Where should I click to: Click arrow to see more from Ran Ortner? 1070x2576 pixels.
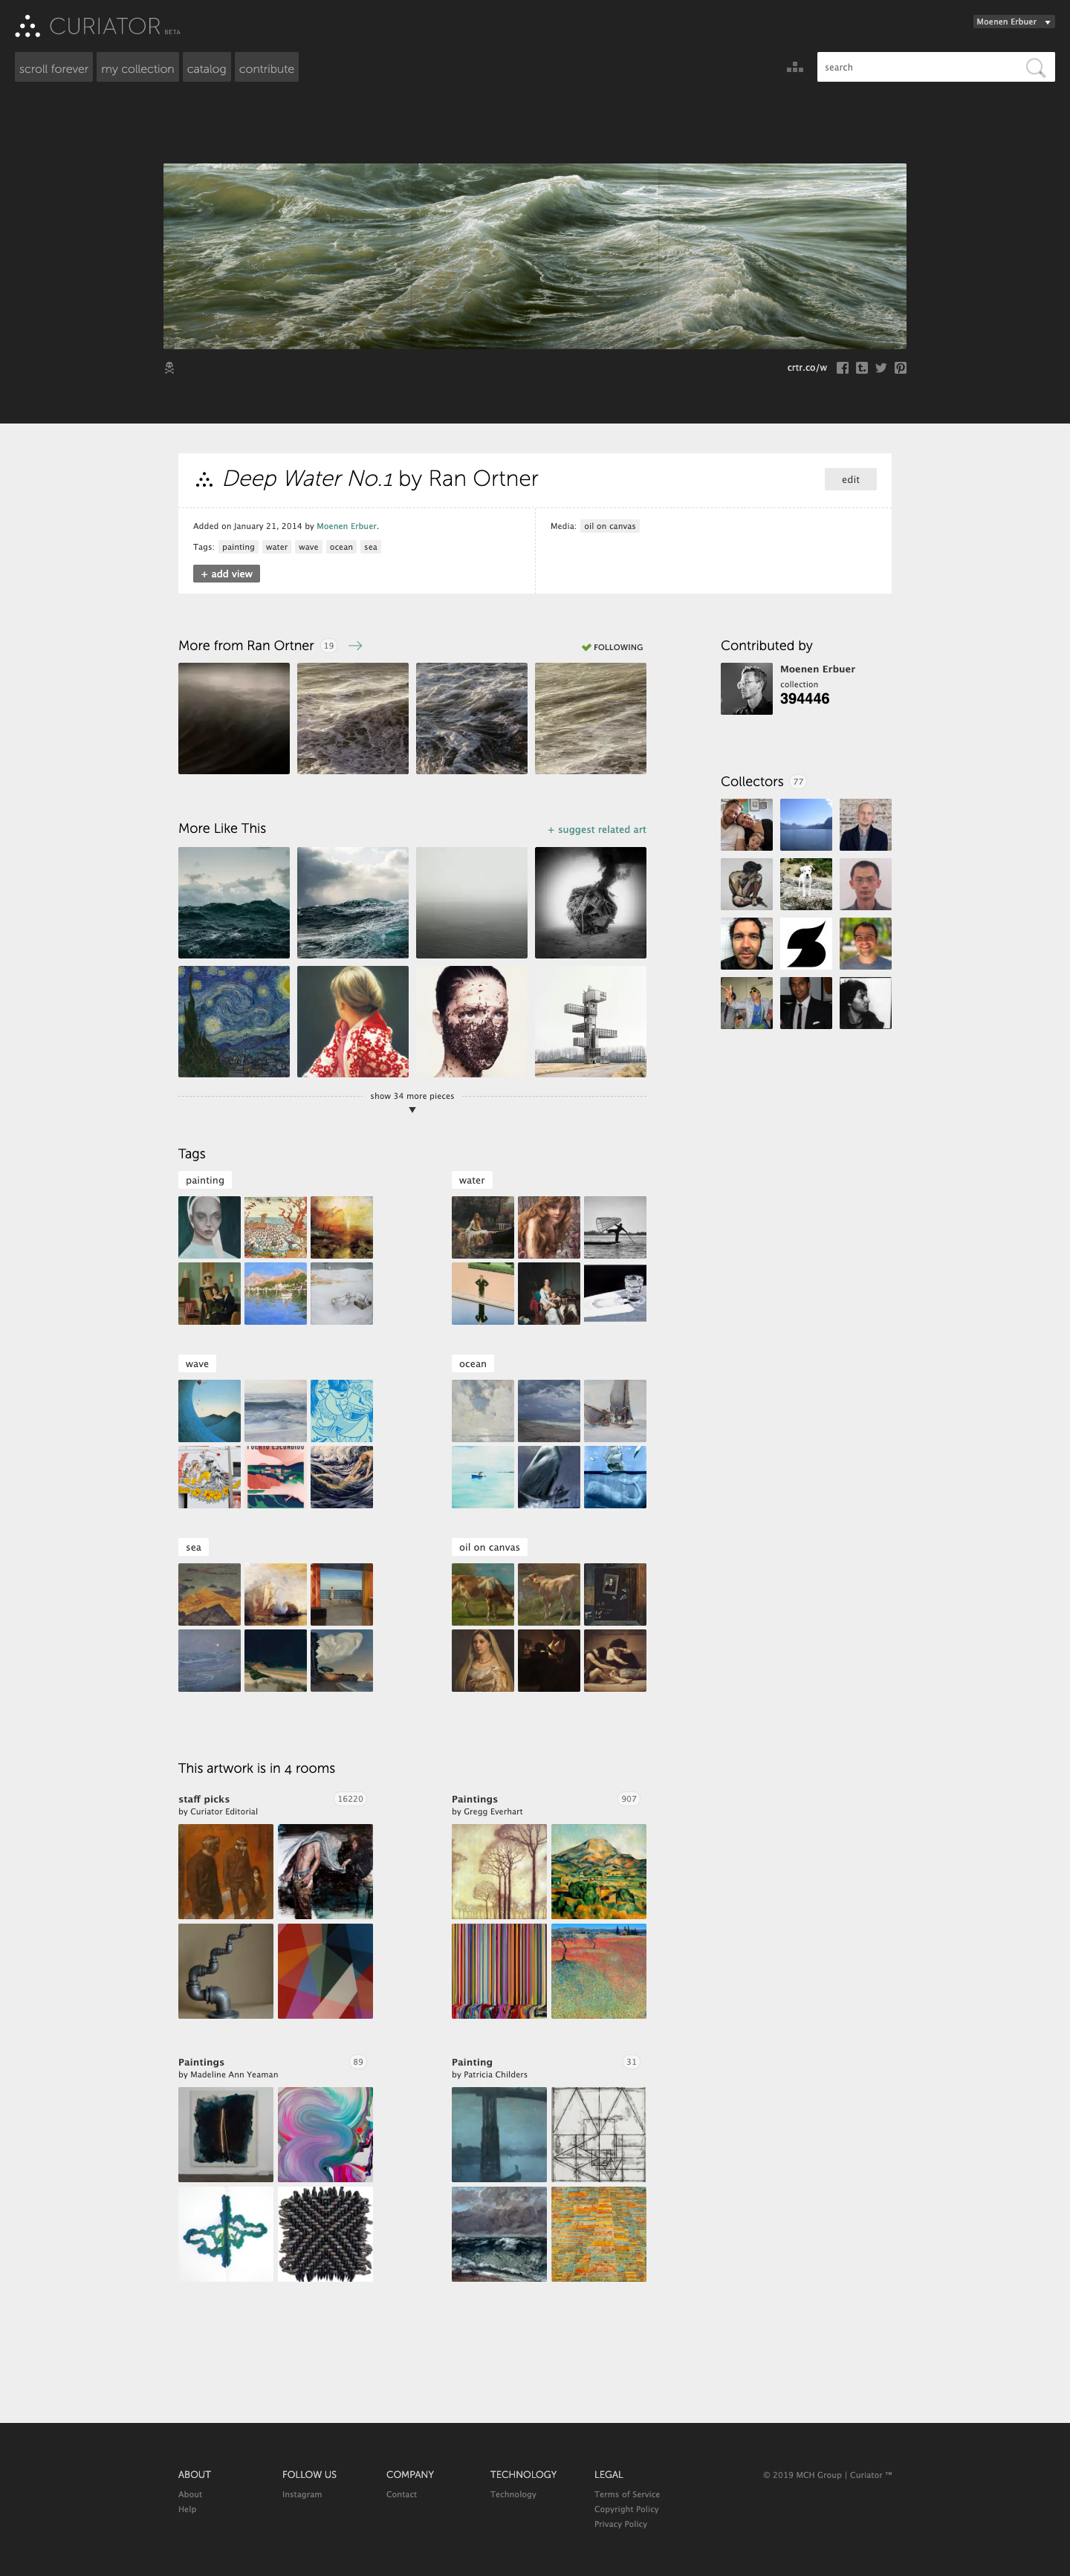(355, 646)
